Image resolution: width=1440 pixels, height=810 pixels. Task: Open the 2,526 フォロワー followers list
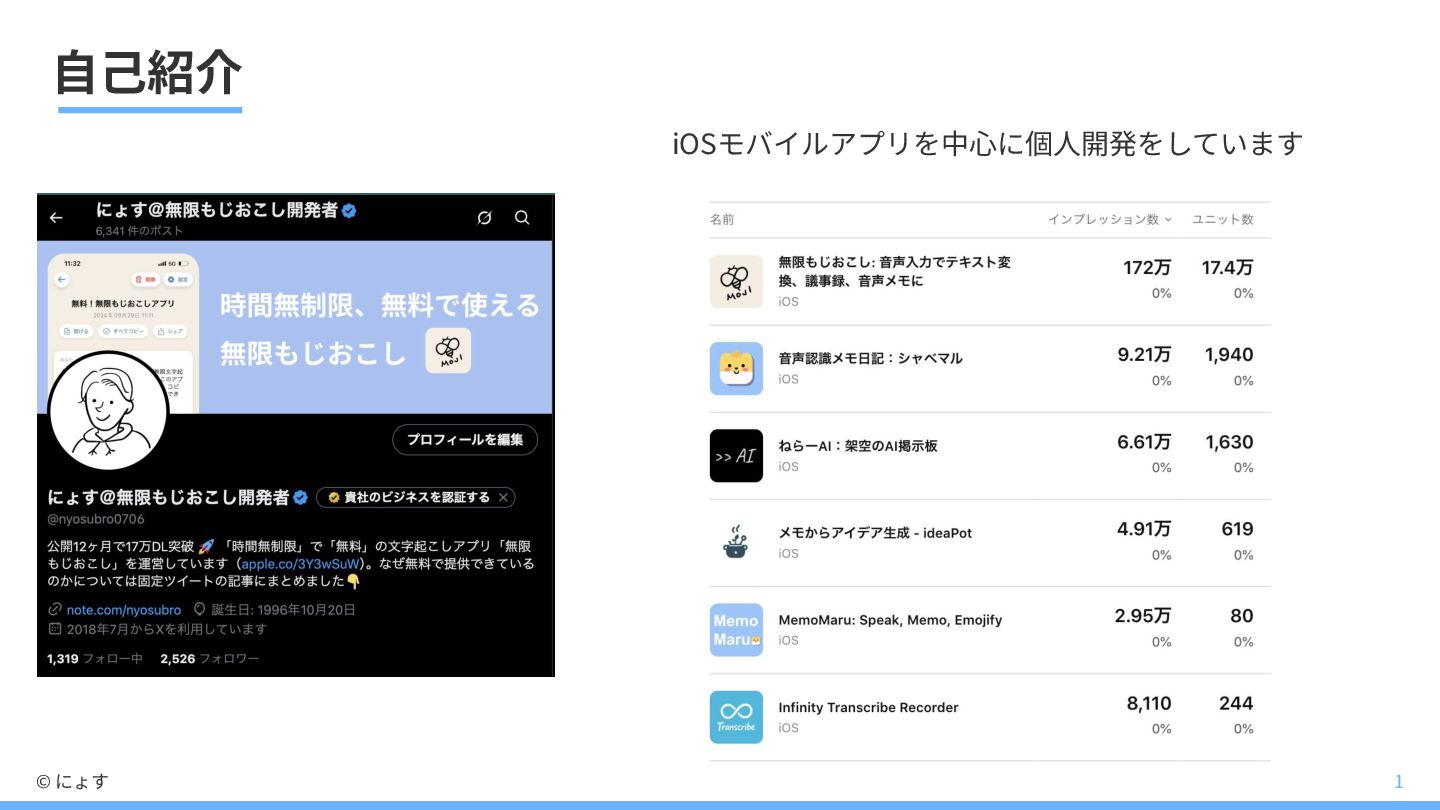pyautogui.click(x=209, y=659)
